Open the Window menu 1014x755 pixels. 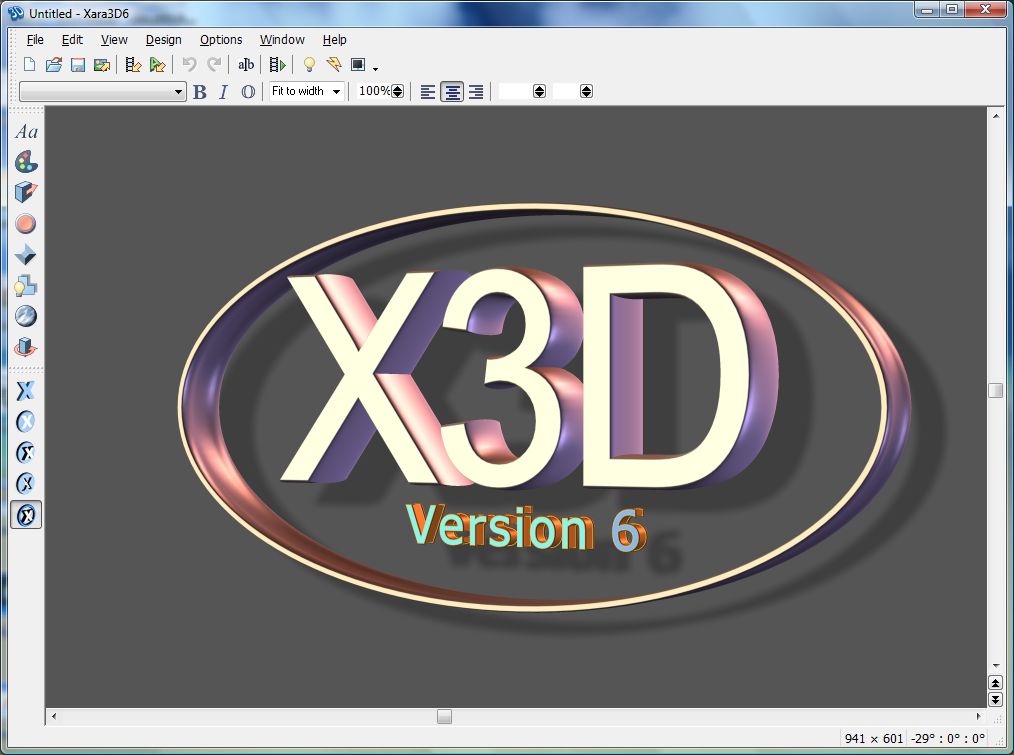point(282,39)
